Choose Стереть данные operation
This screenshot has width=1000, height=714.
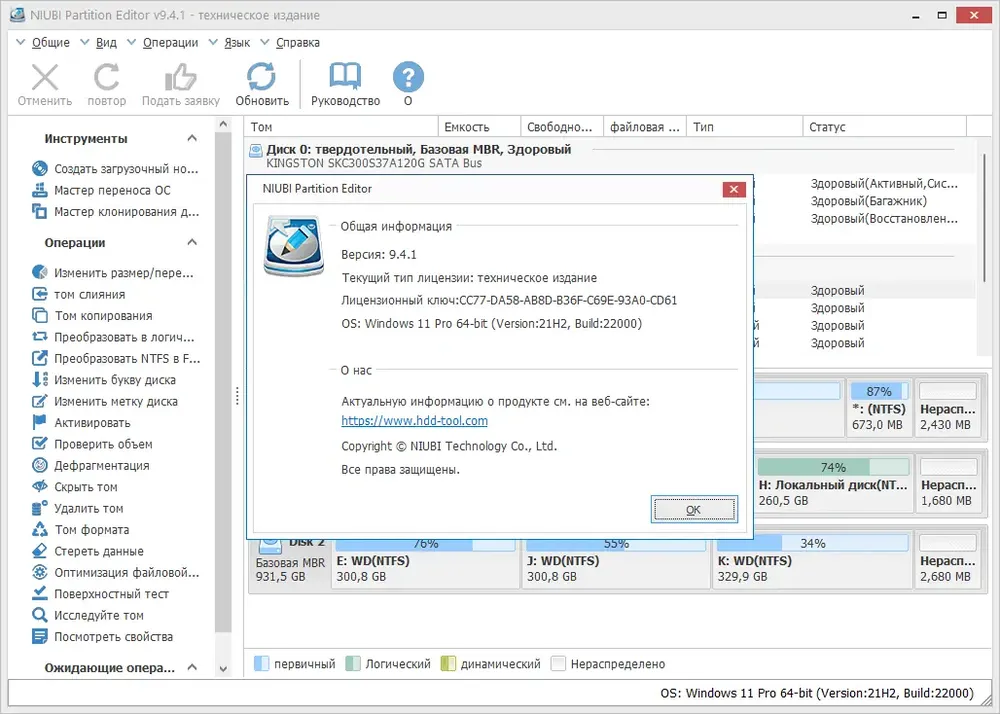[87, 551]
